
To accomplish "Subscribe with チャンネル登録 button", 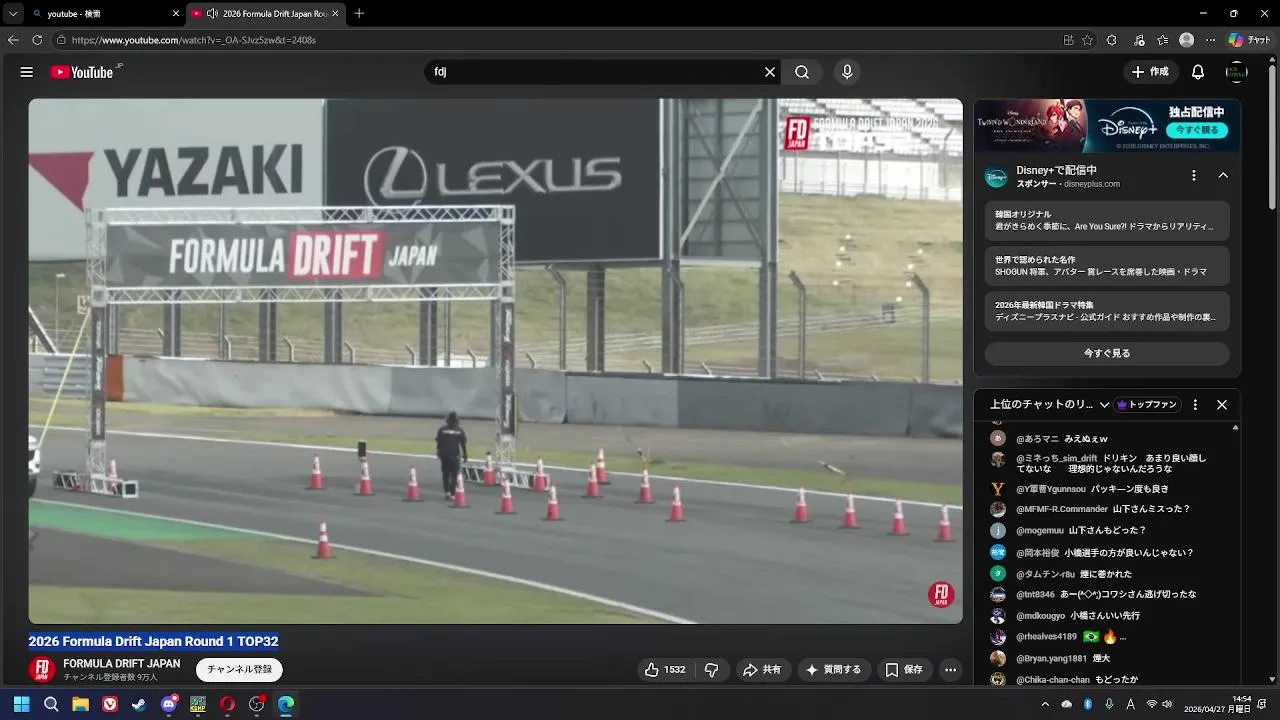I will pyautogui.click(x=239, y=670).
